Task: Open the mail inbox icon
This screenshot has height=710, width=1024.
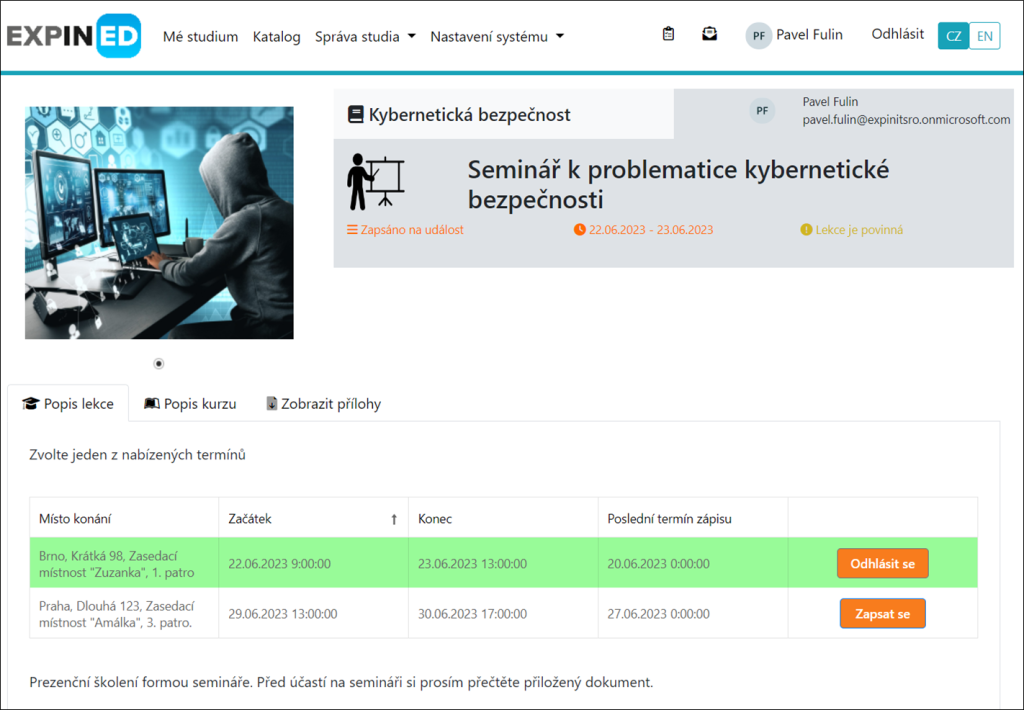Action: [x=709, y=34]
